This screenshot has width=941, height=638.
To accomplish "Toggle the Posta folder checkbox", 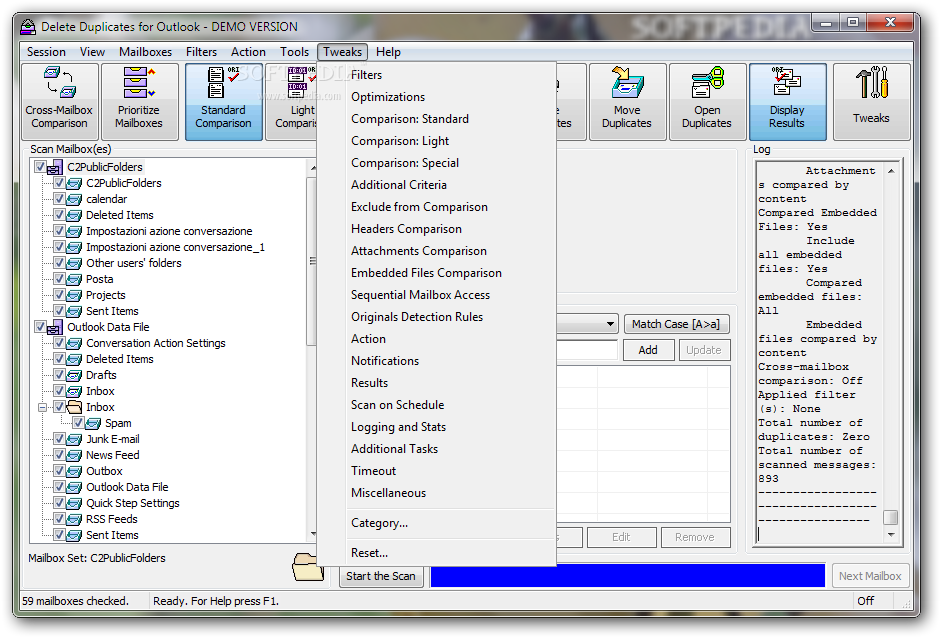I will tap(59, 279).
